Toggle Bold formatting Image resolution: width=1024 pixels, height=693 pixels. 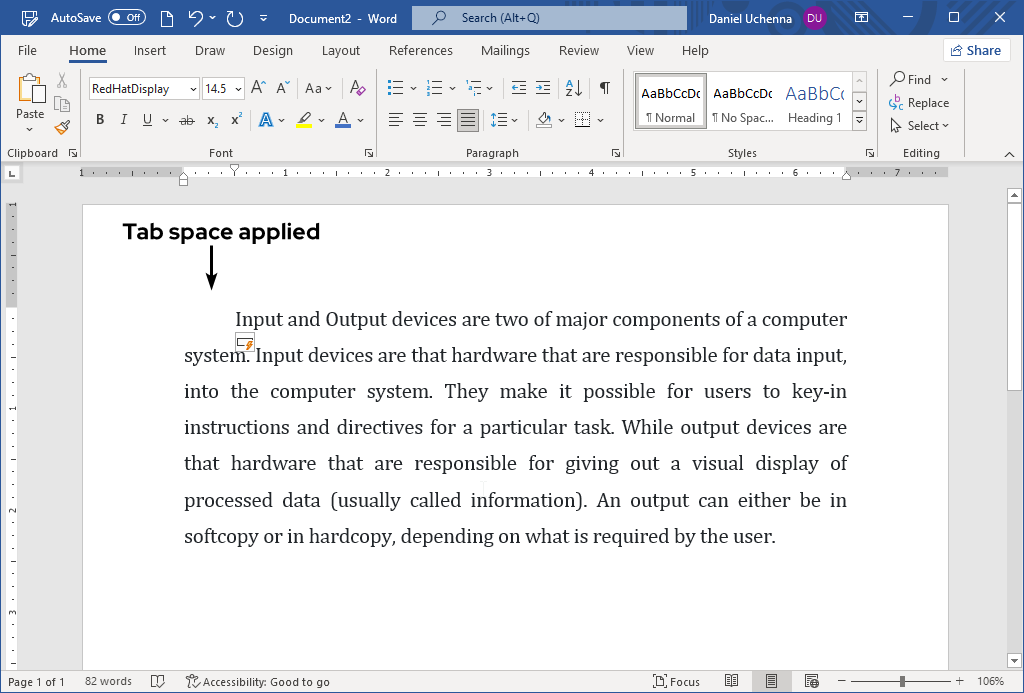pos(100,120)
